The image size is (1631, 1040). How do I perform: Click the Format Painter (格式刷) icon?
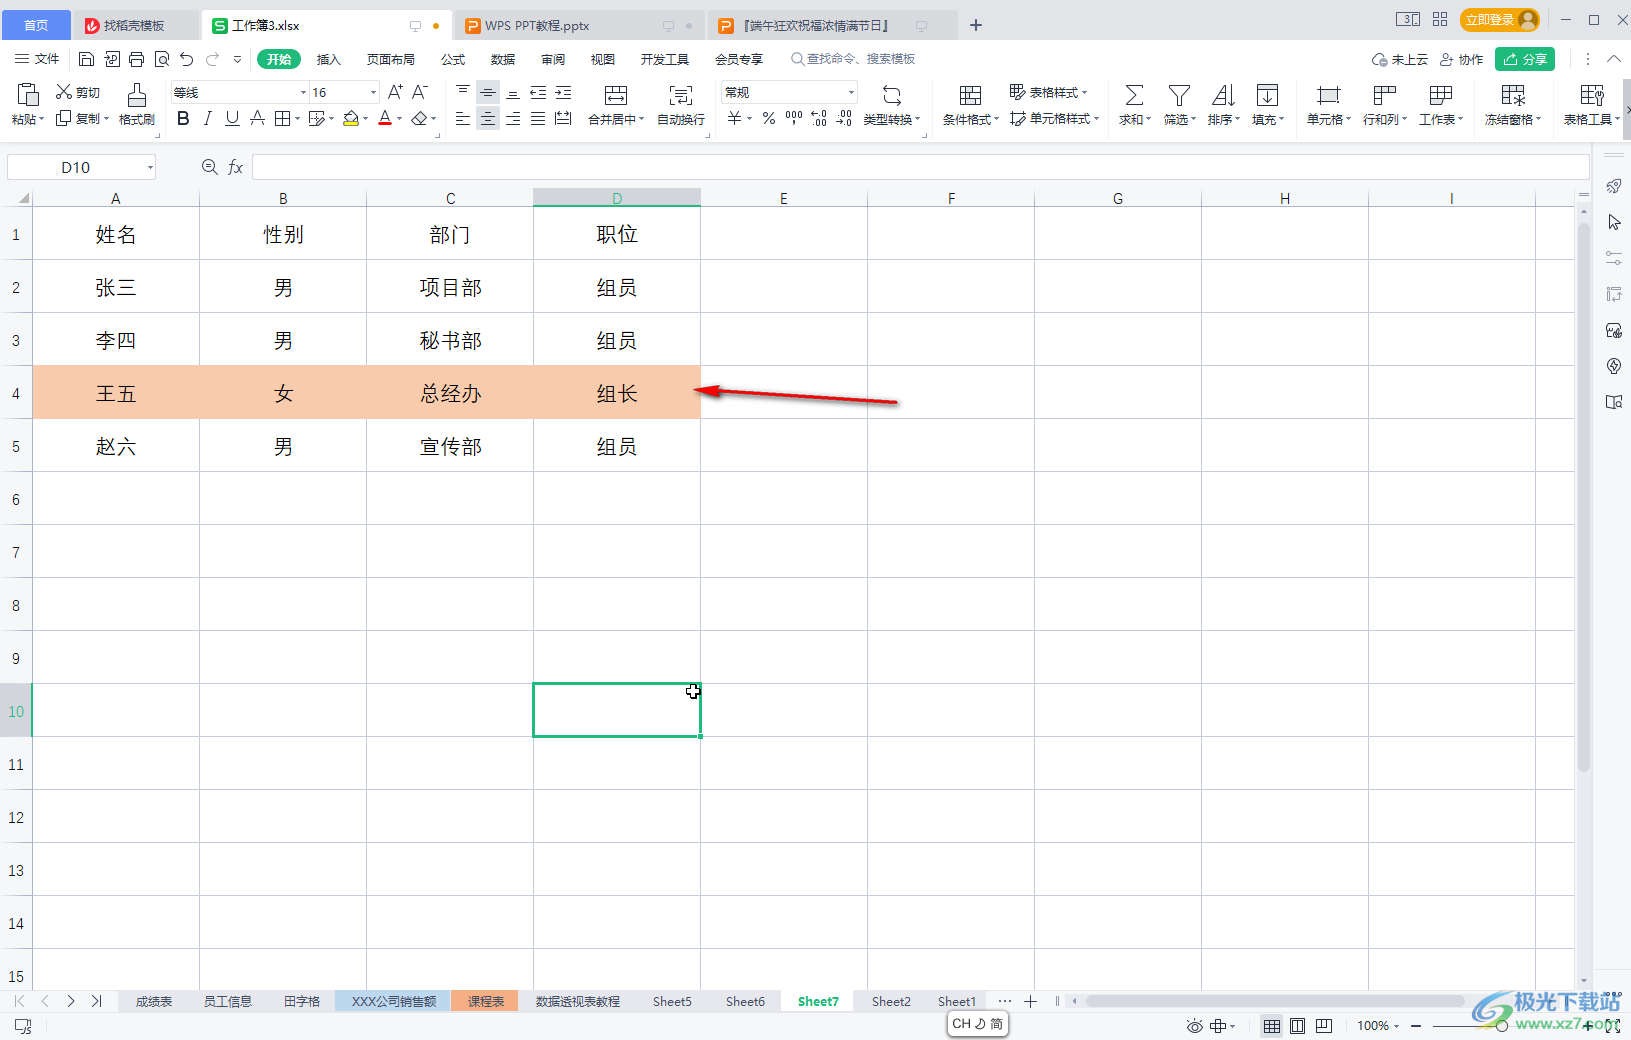(x=137, y=95)
